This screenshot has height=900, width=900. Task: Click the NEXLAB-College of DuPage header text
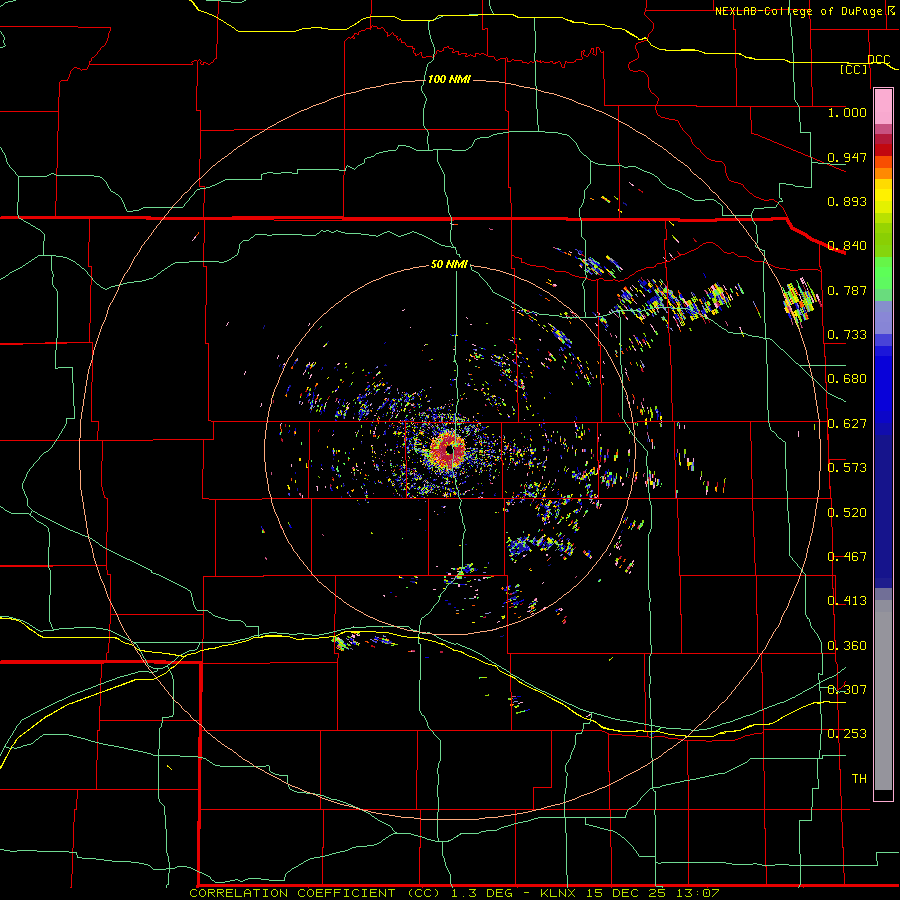798,11
